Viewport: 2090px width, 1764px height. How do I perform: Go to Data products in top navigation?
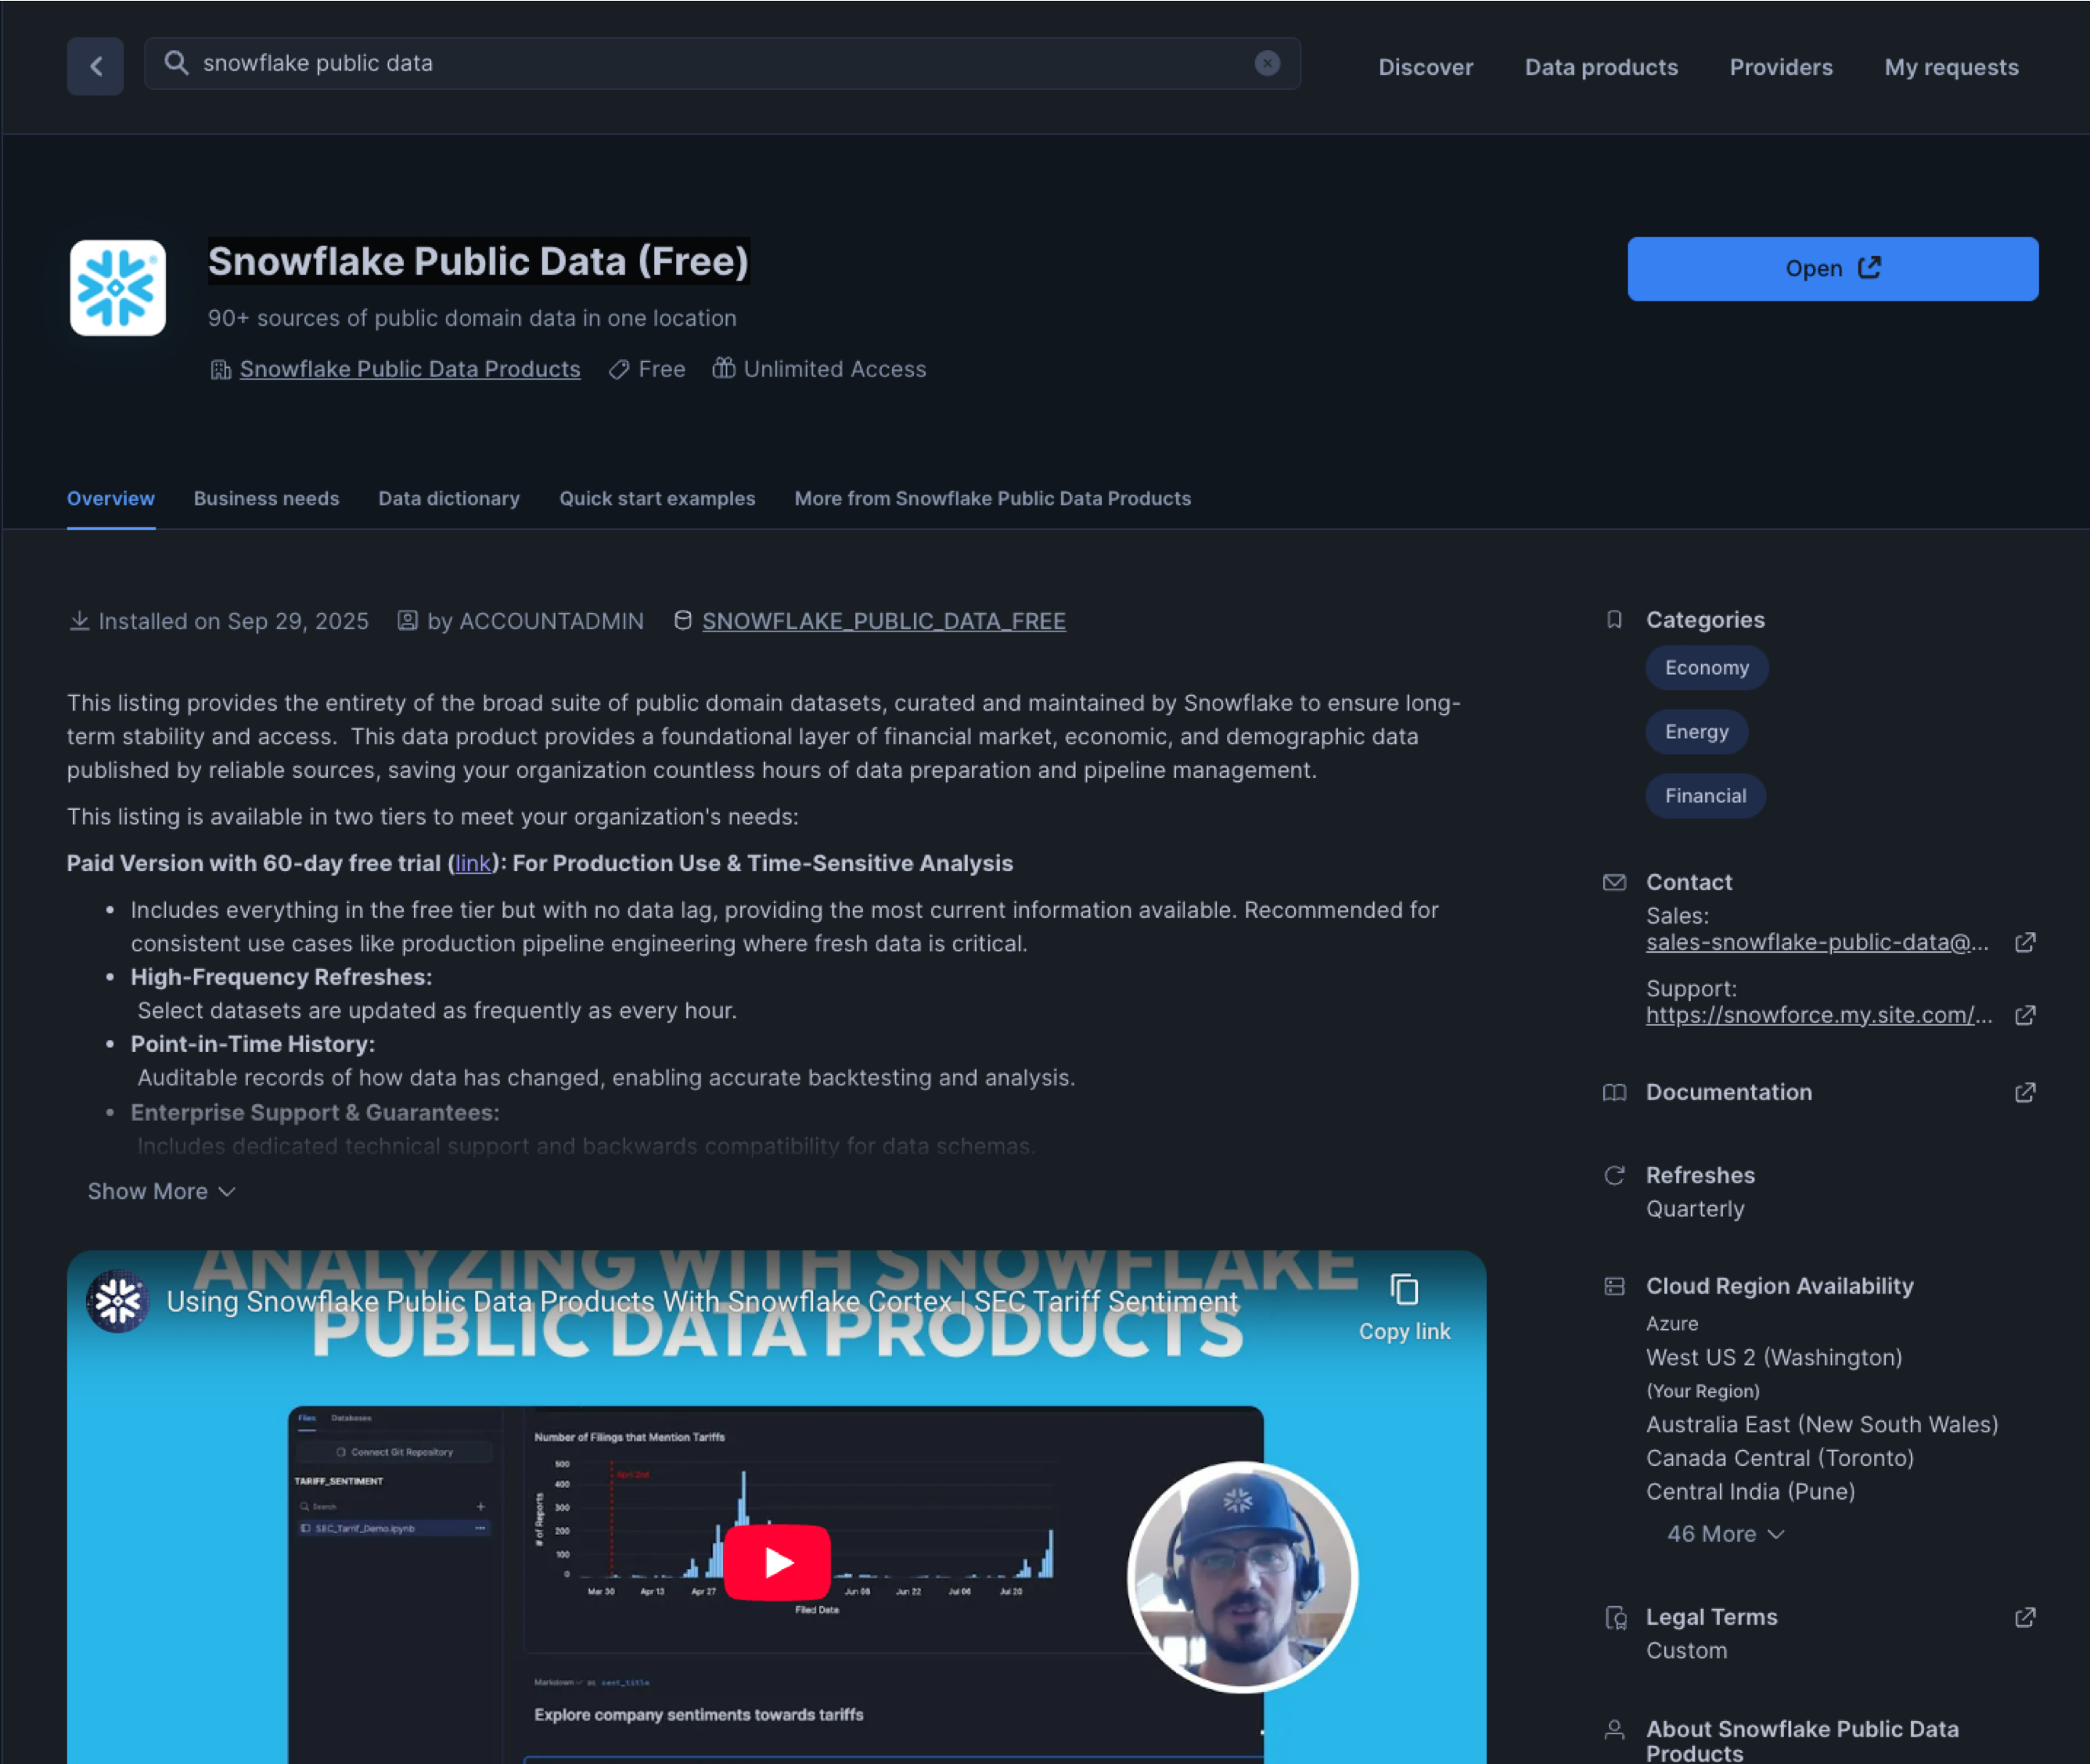(x=1601, y=67)
